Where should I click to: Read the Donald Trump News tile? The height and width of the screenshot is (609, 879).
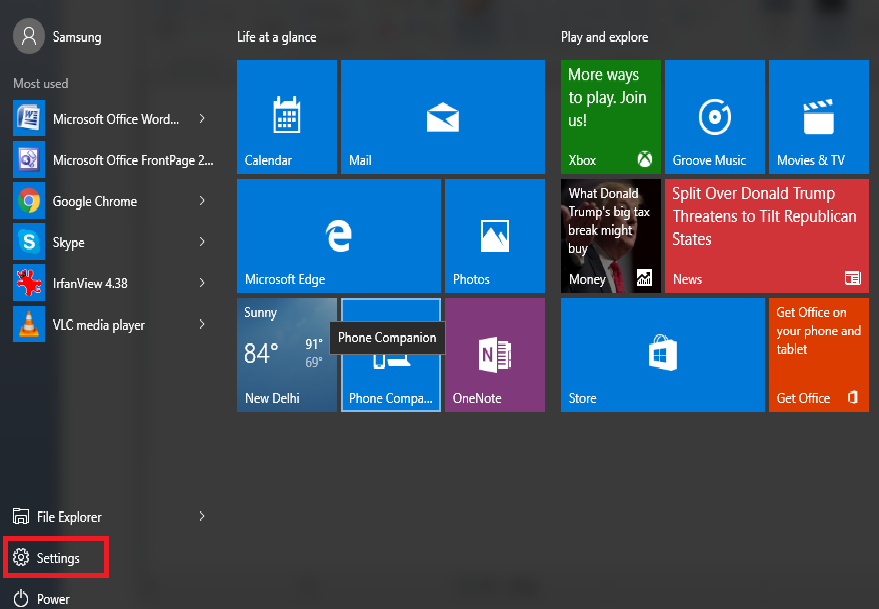[766, 236]
